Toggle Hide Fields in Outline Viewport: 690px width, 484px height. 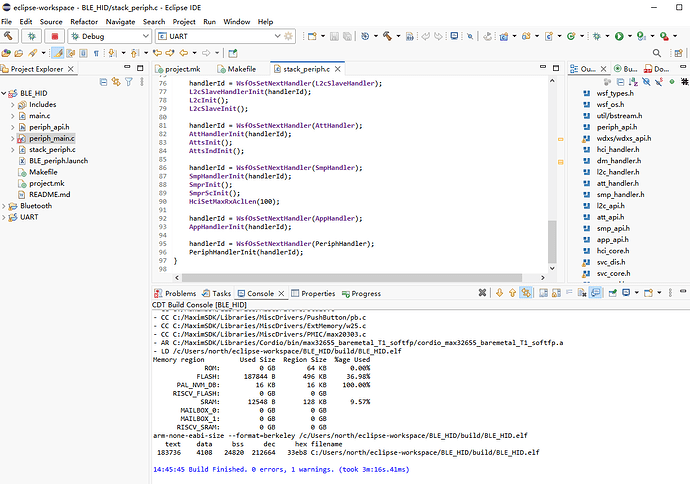pyautogui.click(x=646, y=82)
